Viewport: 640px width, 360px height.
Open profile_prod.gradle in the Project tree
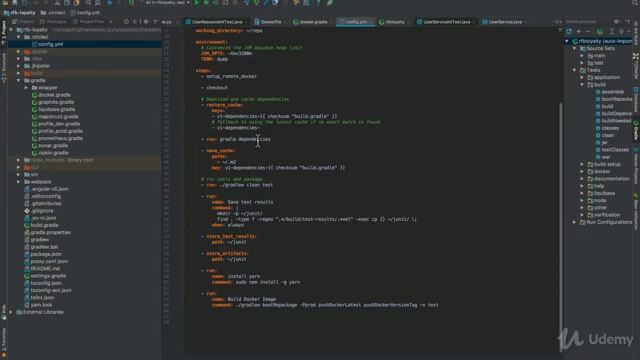(60, 131)
